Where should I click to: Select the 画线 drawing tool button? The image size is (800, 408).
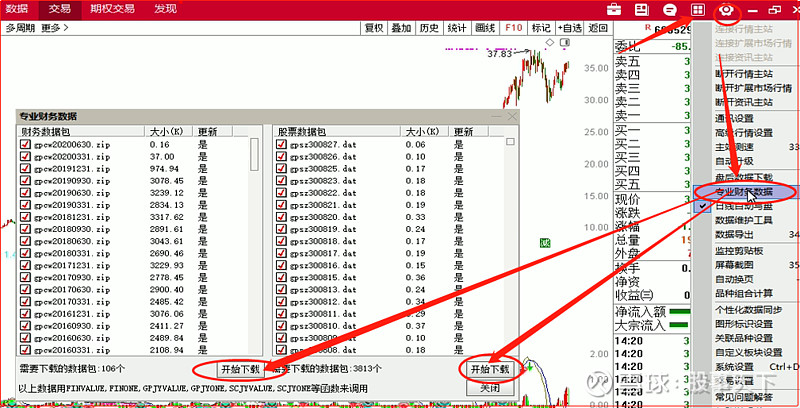[x=485, y=28]
